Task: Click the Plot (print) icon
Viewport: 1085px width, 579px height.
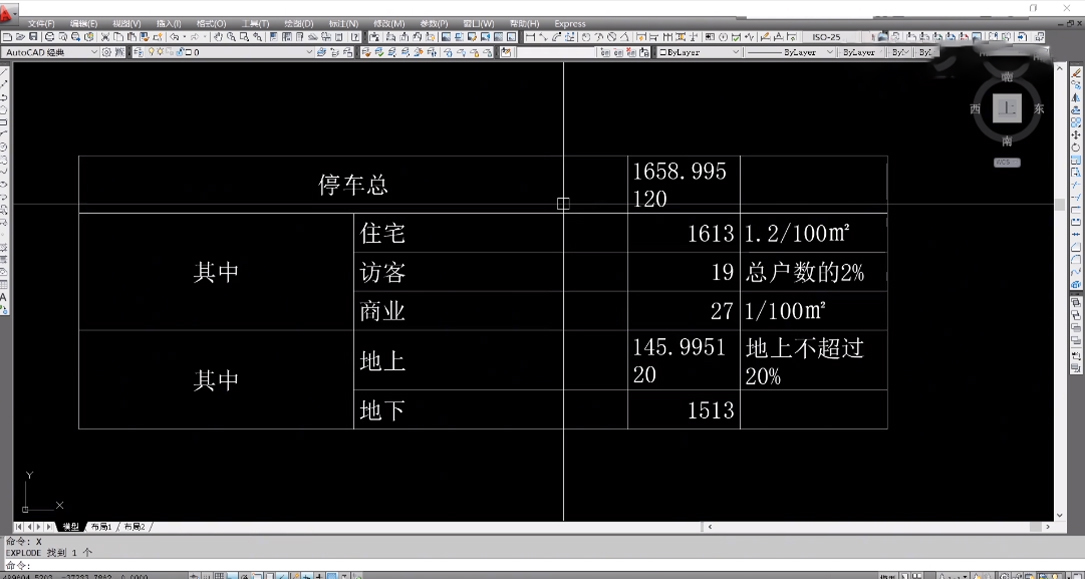Action: click(x=49, y=37)
